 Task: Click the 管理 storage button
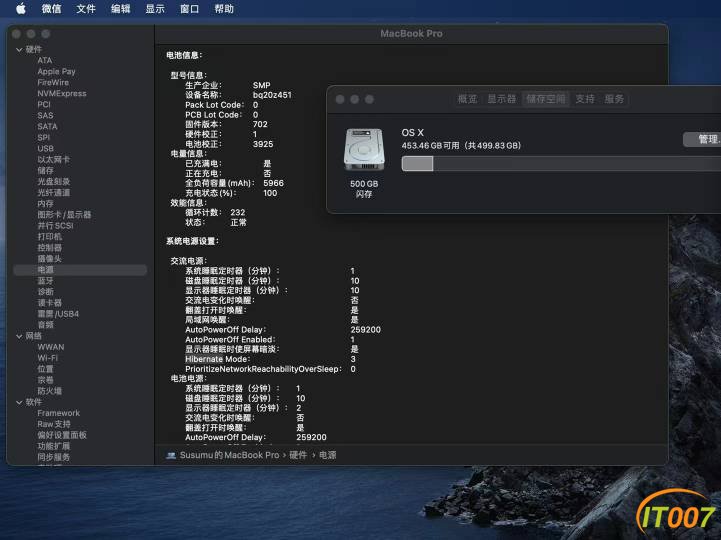702,139
